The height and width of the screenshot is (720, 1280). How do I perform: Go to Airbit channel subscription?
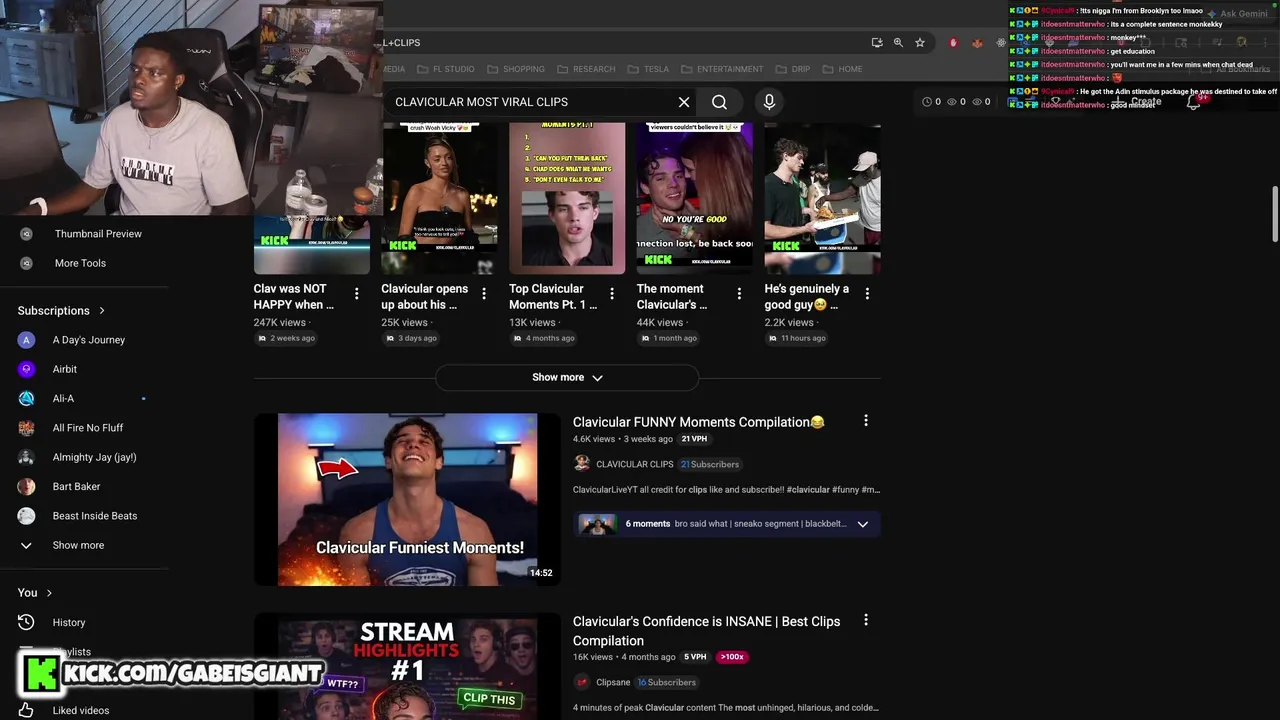pyautogui.click(x=65, y=369)
